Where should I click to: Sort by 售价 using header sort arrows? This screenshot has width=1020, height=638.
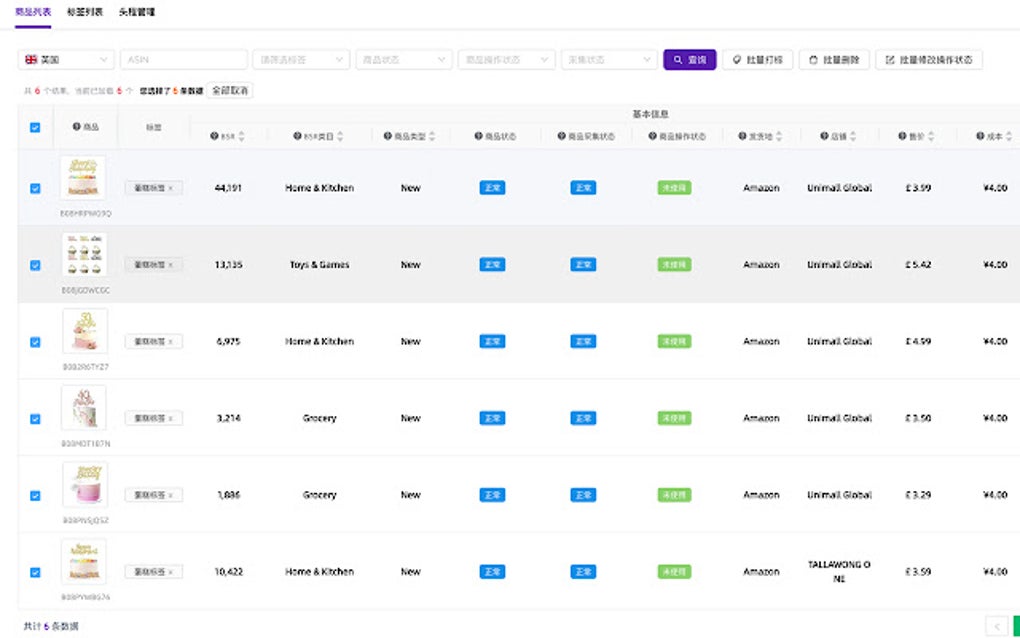[931, 136]
